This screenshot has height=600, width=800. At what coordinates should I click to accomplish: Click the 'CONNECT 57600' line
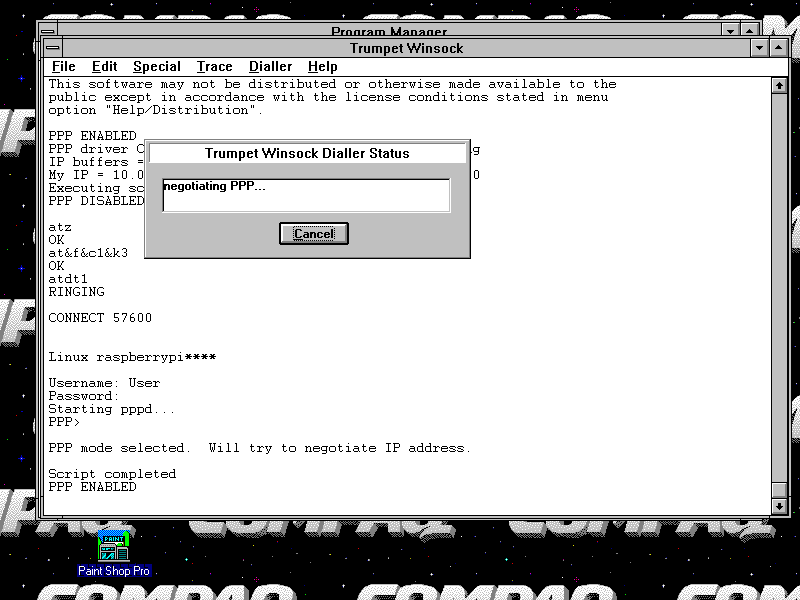click(100, 318)
